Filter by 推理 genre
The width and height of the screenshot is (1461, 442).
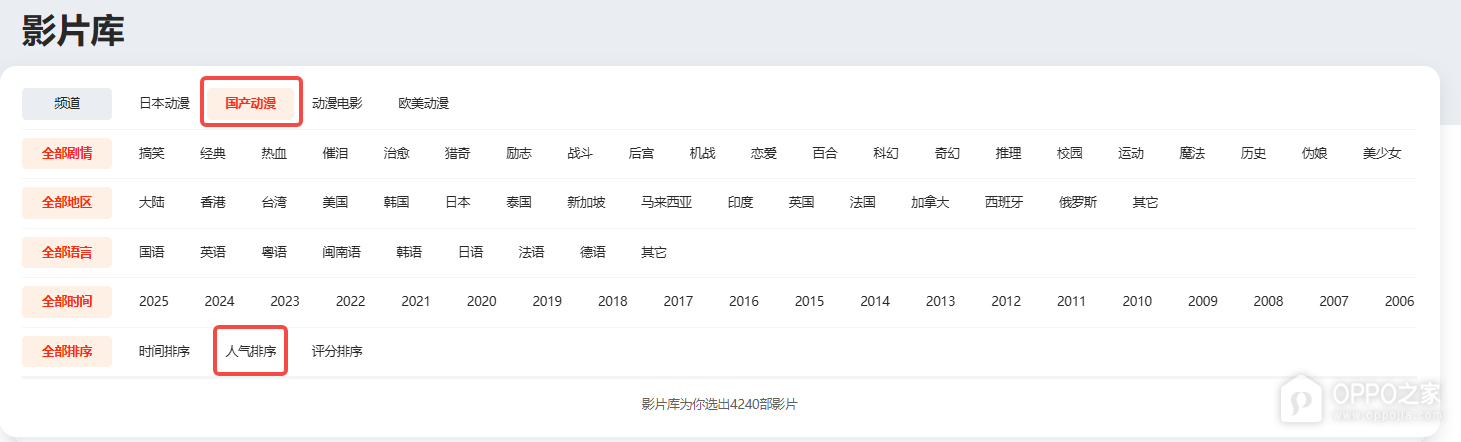1009,153
